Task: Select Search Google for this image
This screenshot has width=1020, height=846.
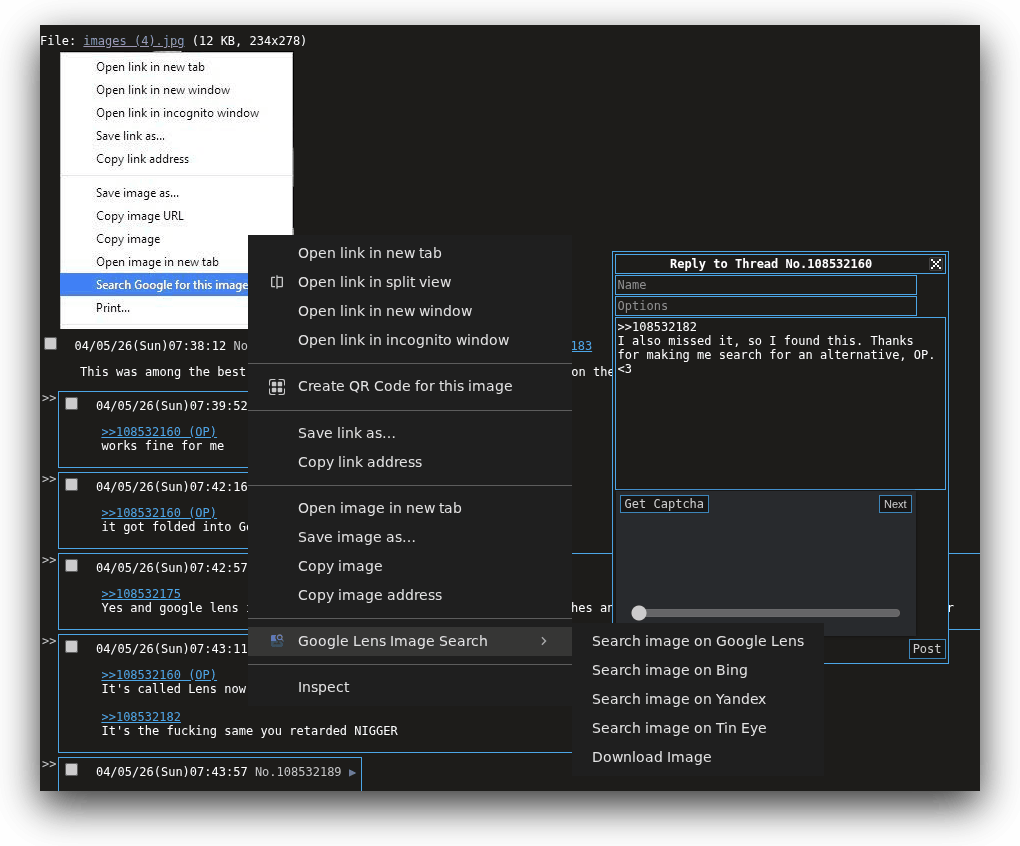Action: (x=154, y=285)
